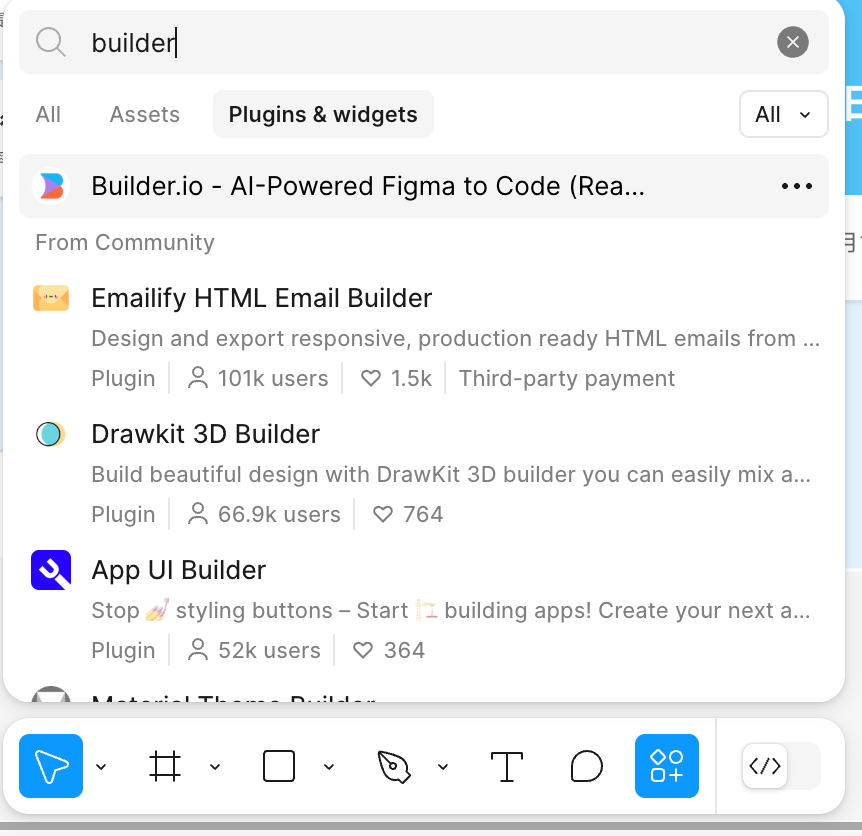The width and height of the screenshot is (862, 836).
Task: Run the Builder.io Figma to Code plugin
Action: point(368,186)
